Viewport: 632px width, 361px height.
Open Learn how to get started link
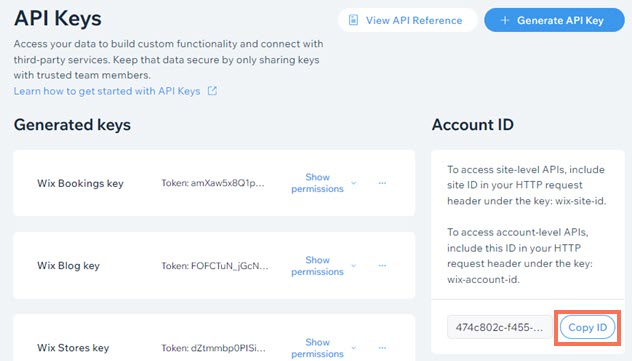coord(107,91)
